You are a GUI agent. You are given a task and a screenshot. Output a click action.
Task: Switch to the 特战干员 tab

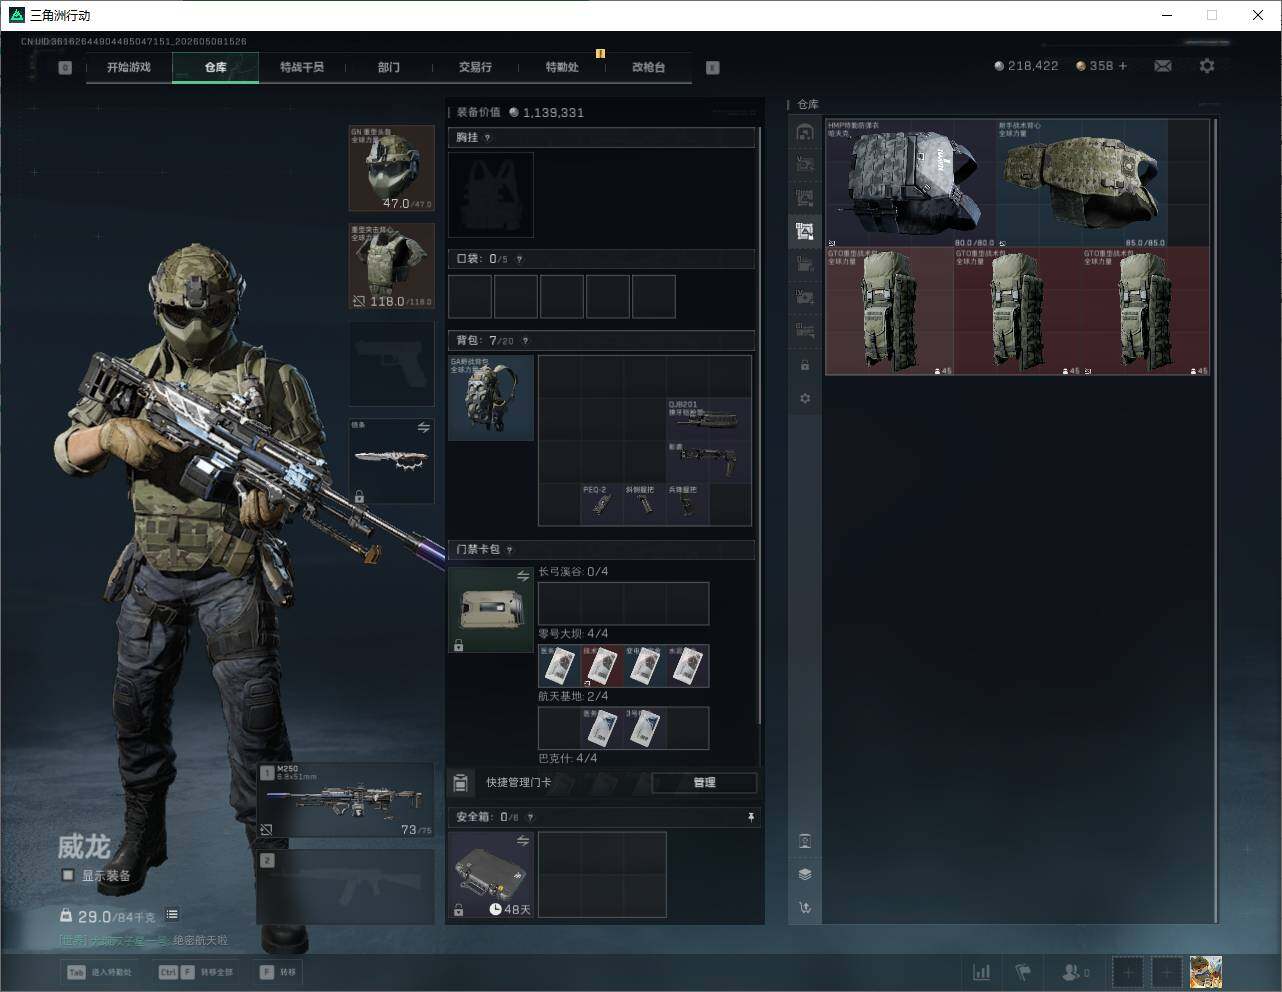click(x=302, y=67)
